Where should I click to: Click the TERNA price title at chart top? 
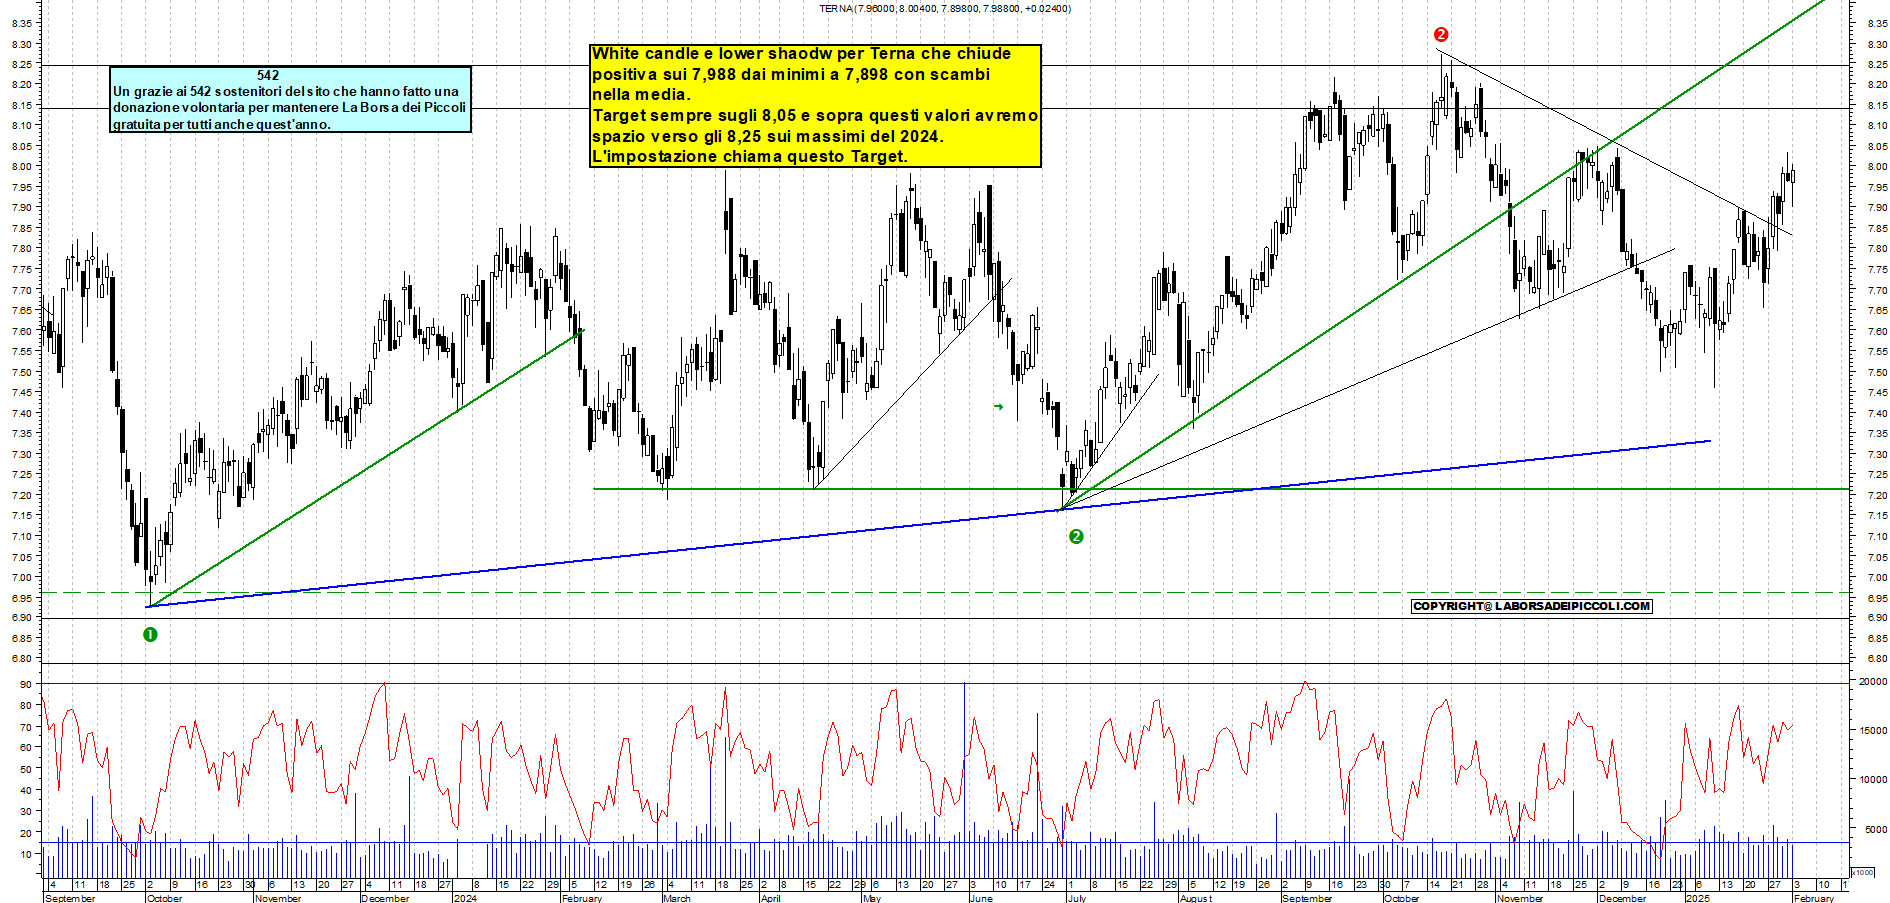(x=945, y=9)
